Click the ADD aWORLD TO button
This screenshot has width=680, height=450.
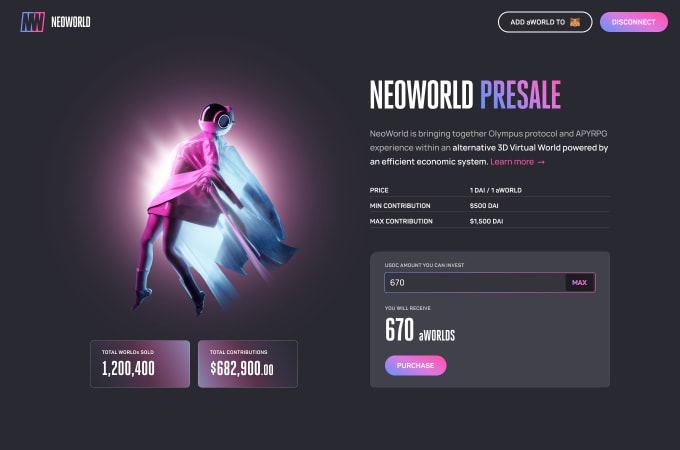tap(545, 22)
